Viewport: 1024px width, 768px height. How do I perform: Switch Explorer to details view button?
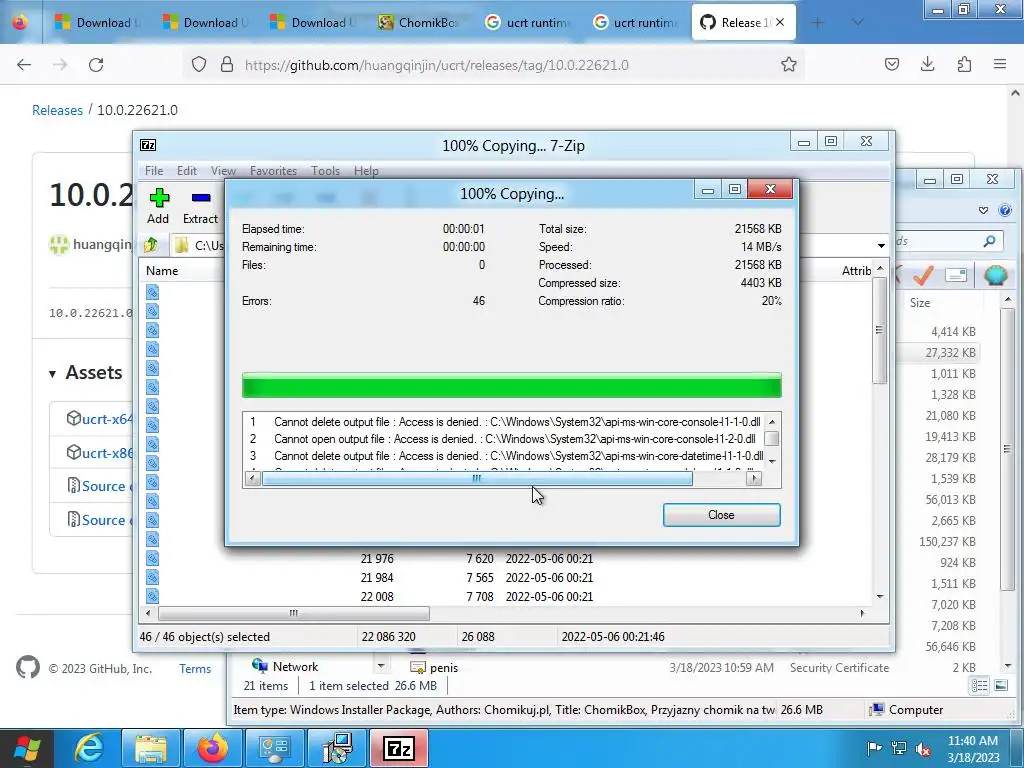pyautogui.click(x=979, y=685)
